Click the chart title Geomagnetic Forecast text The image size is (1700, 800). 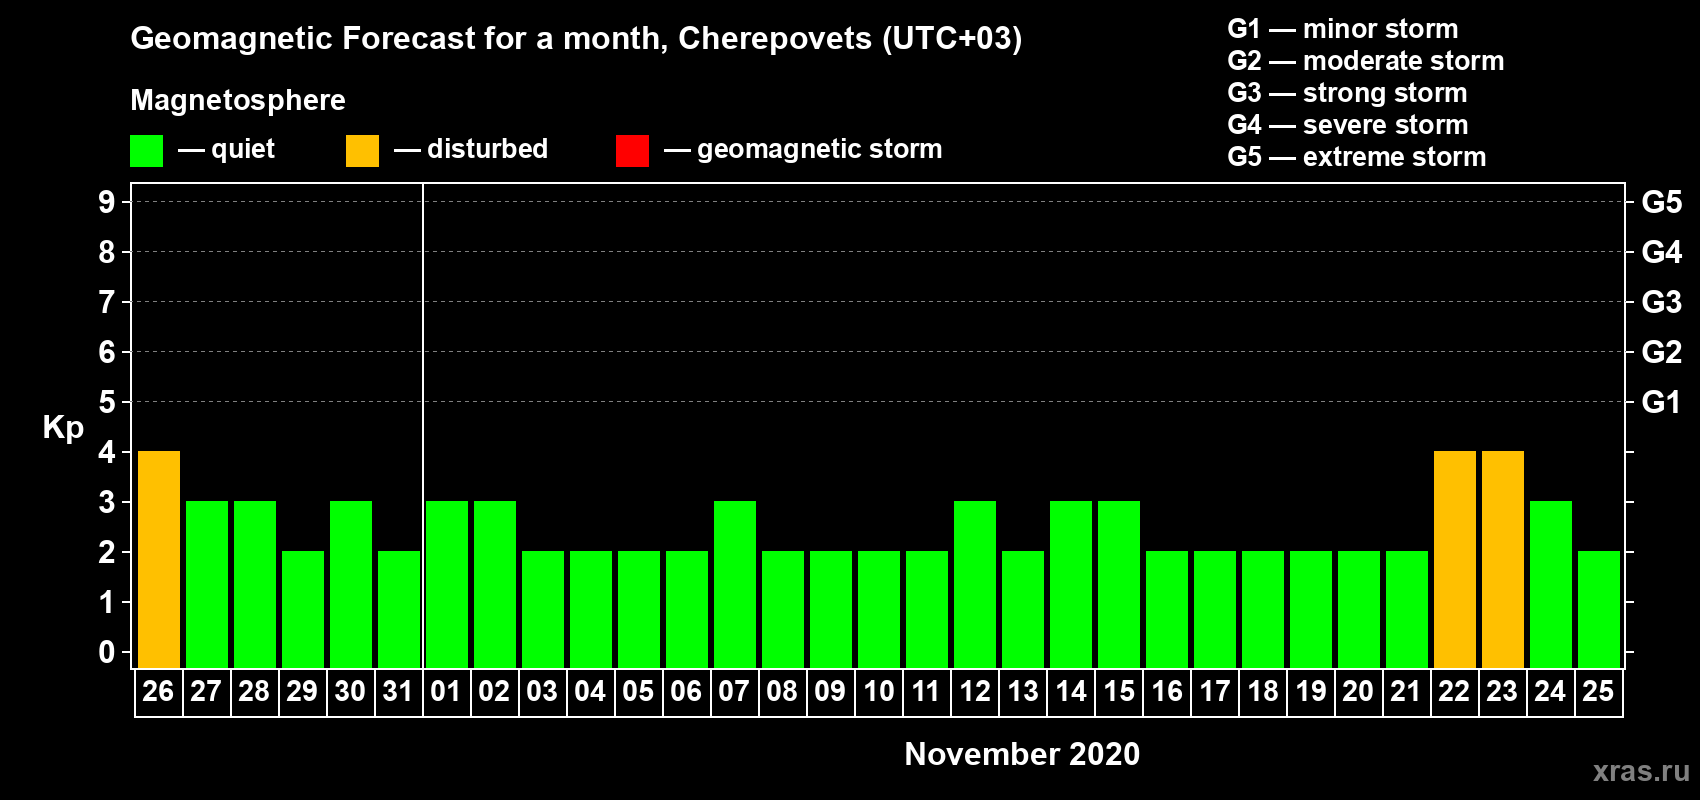pos(576,39)
